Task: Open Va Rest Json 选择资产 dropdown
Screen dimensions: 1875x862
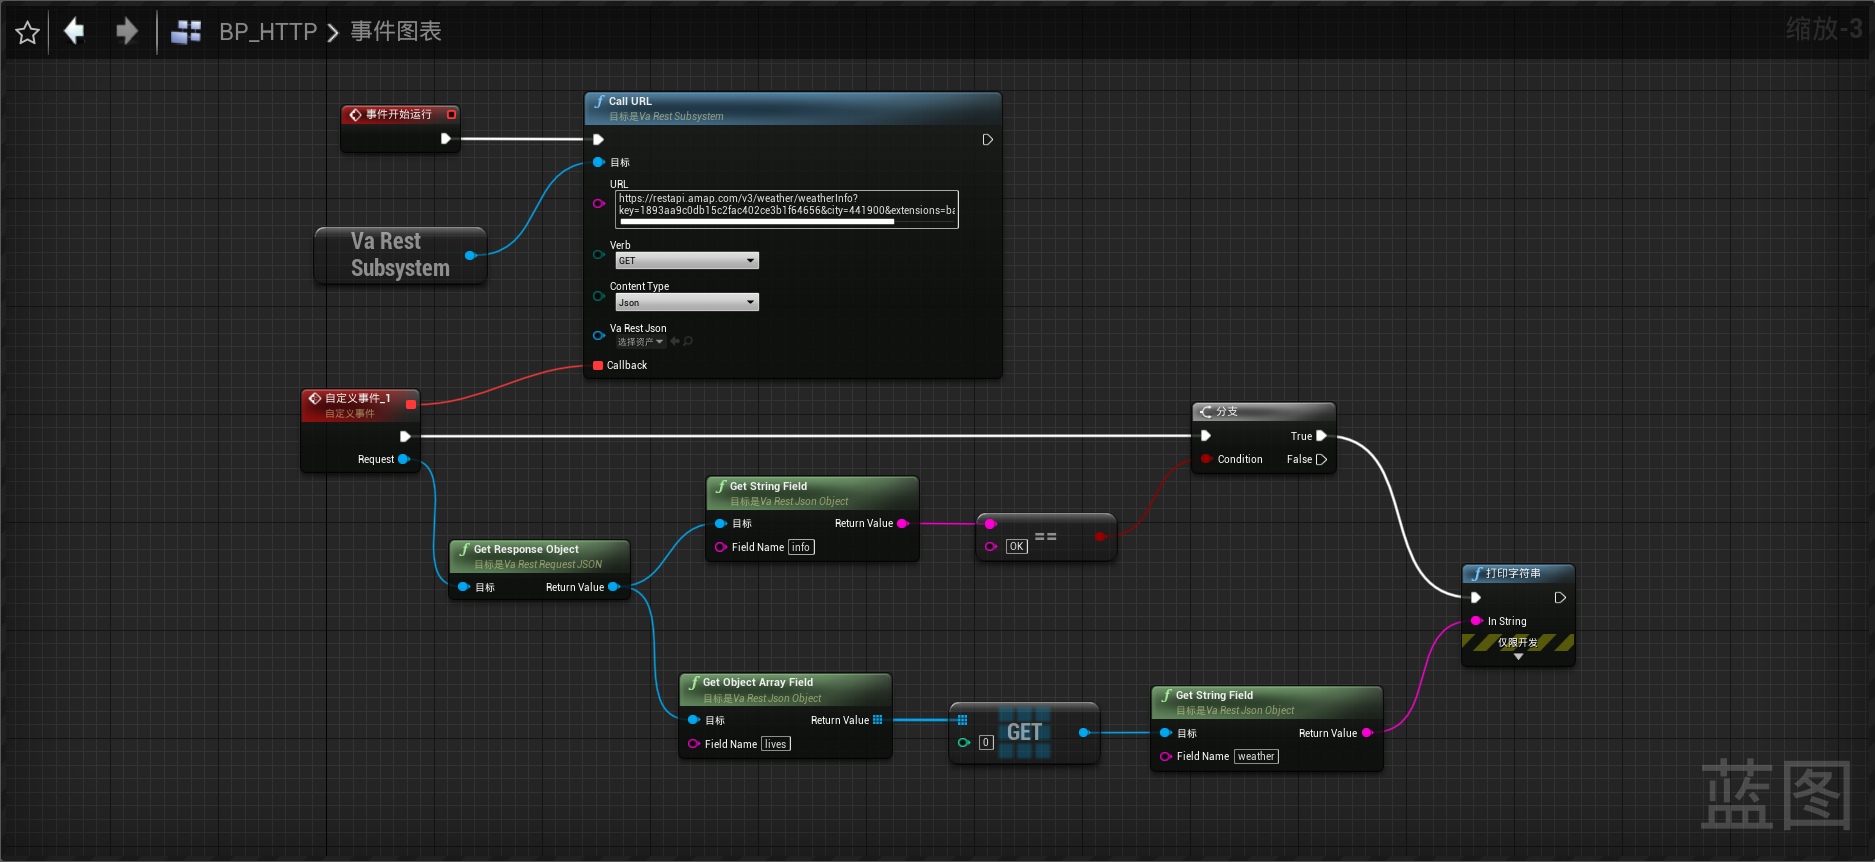Action: (640, 342)
